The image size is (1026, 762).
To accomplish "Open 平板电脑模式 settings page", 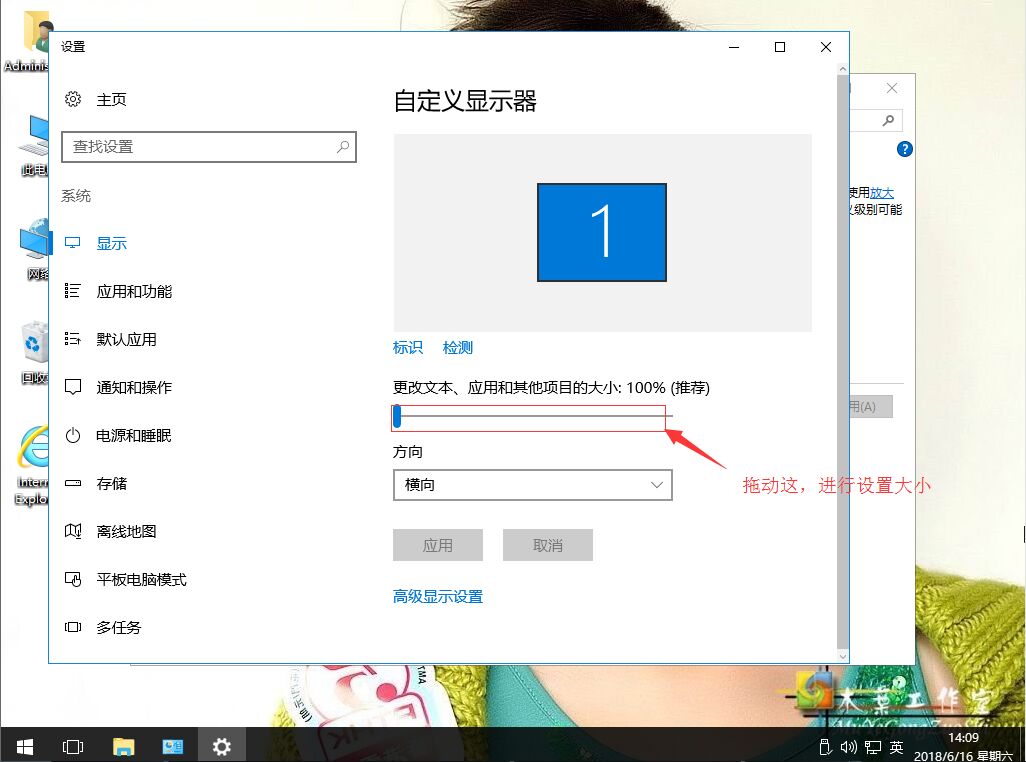I will (x=141, y=579).
